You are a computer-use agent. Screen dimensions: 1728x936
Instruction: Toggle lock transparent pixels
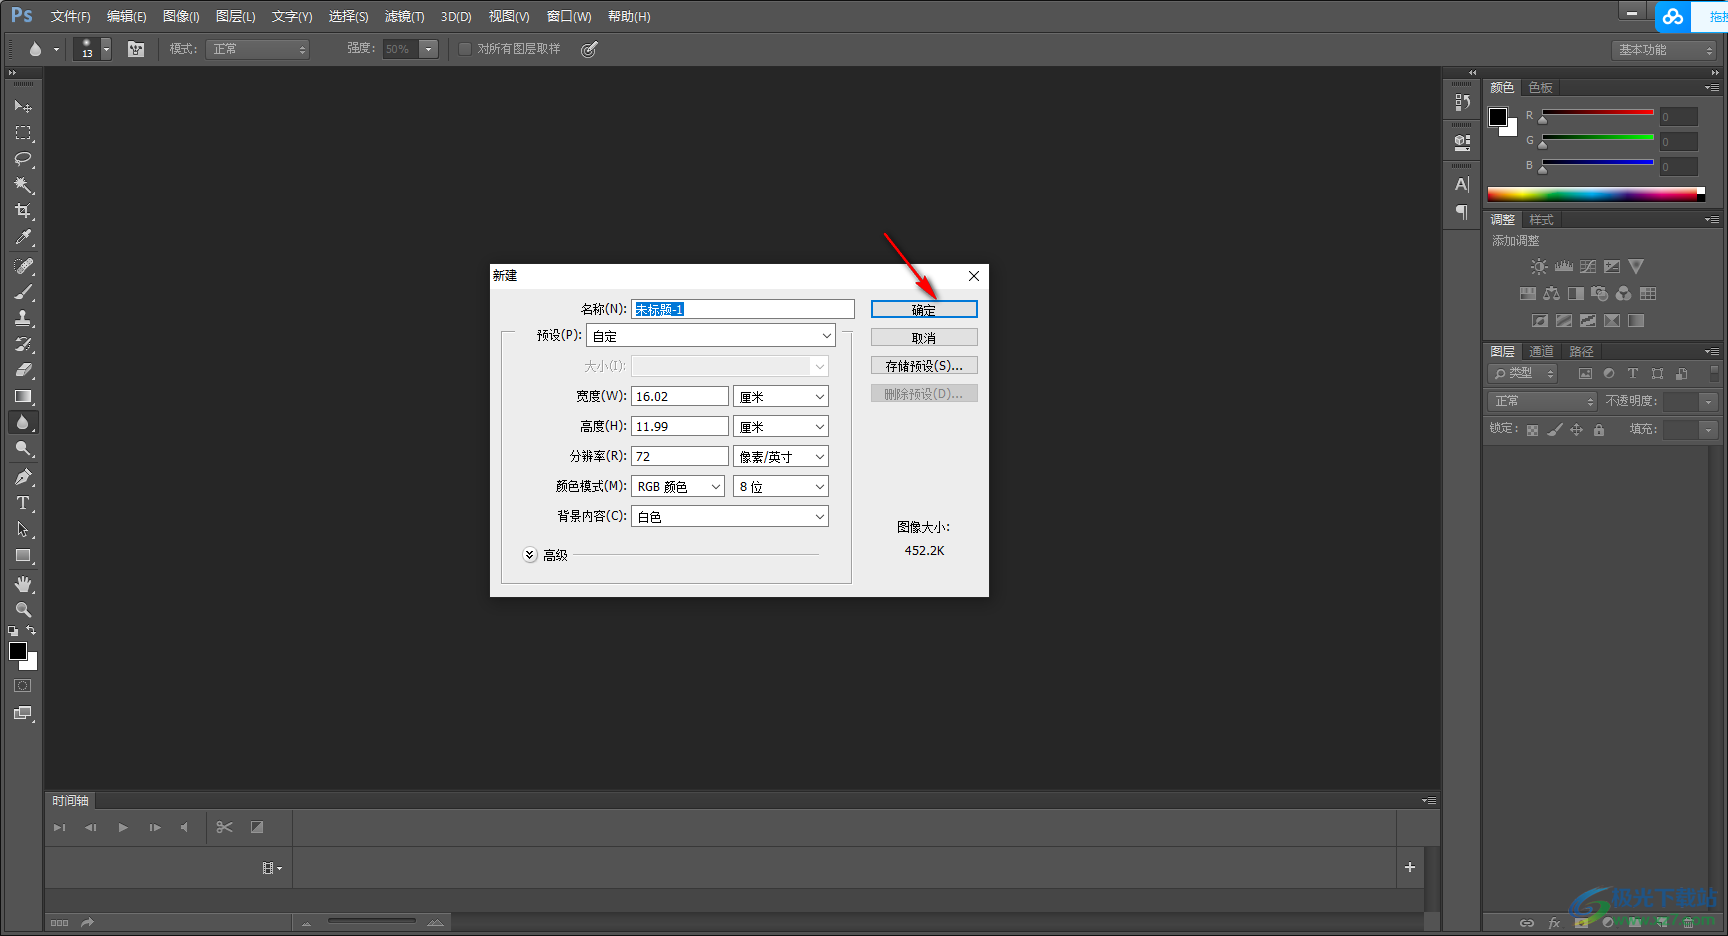1532,430
